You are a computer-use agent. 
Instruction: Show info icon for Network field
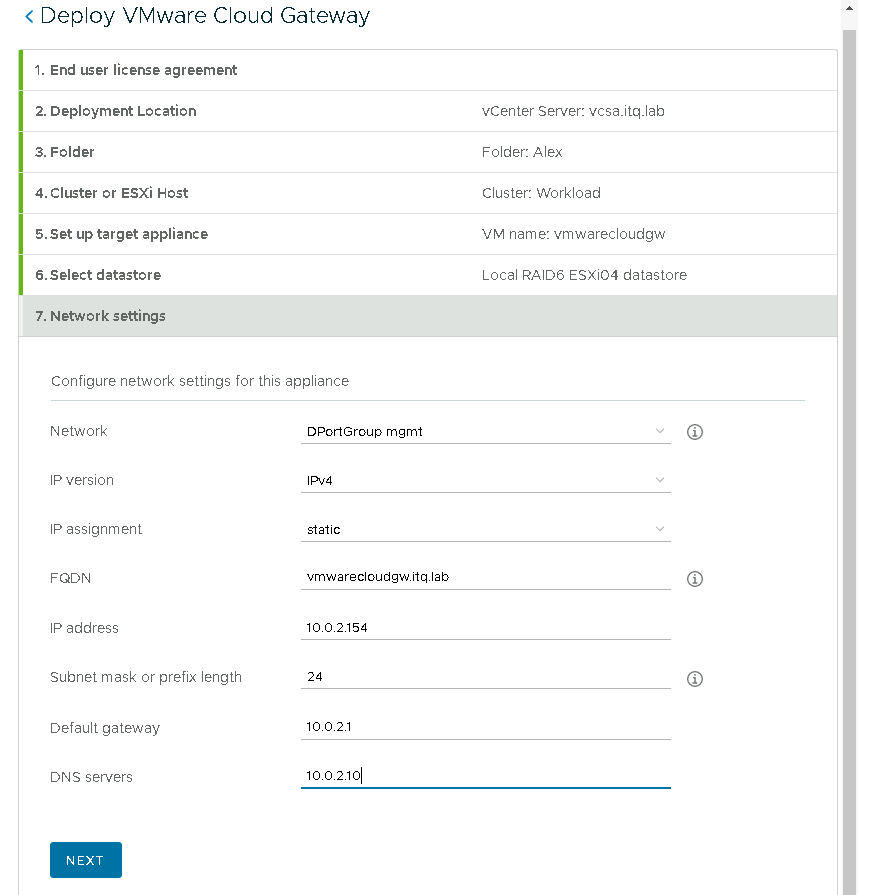[695, 432]
